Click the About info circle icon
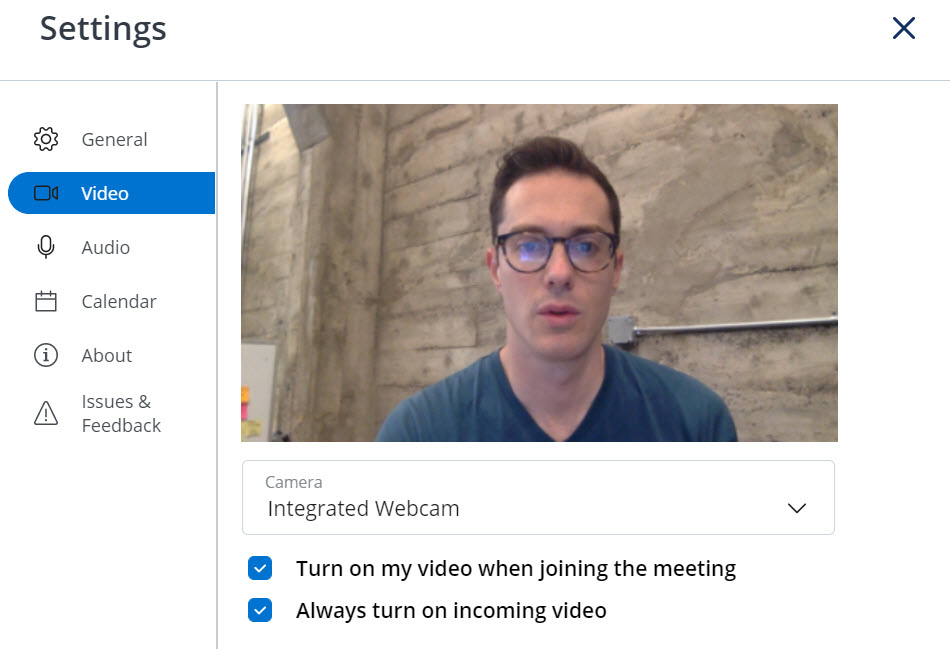Screen dimensions: 950x649 pyautogui.click(x=46, y=355)
